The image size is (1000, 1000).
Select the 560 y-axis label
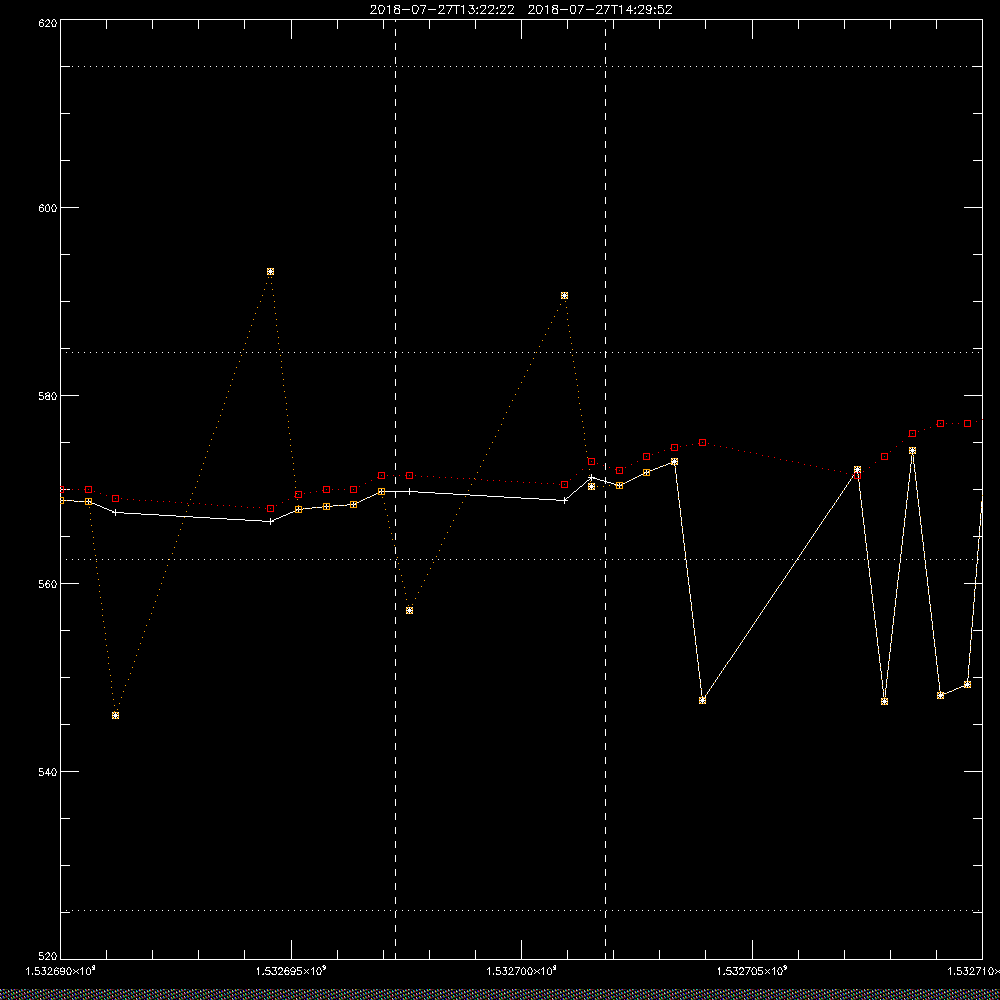tap(48, 584)
